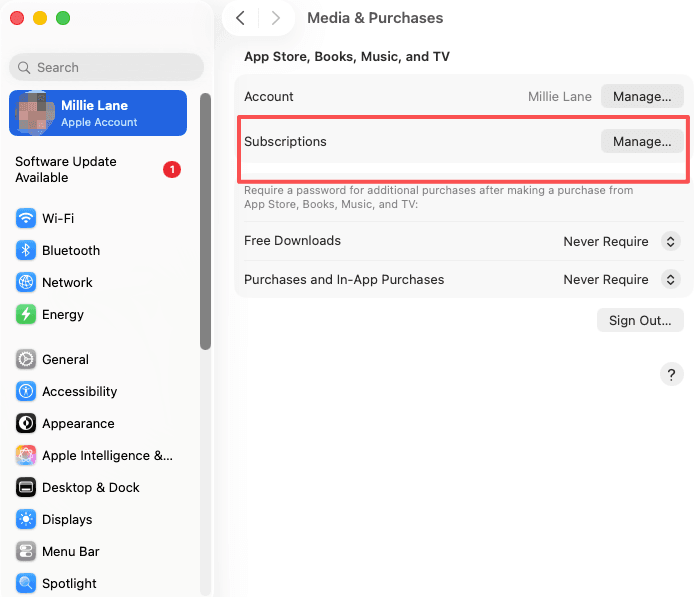Click App Store, Books, Music, and TV heading

(x=347, y=57)
